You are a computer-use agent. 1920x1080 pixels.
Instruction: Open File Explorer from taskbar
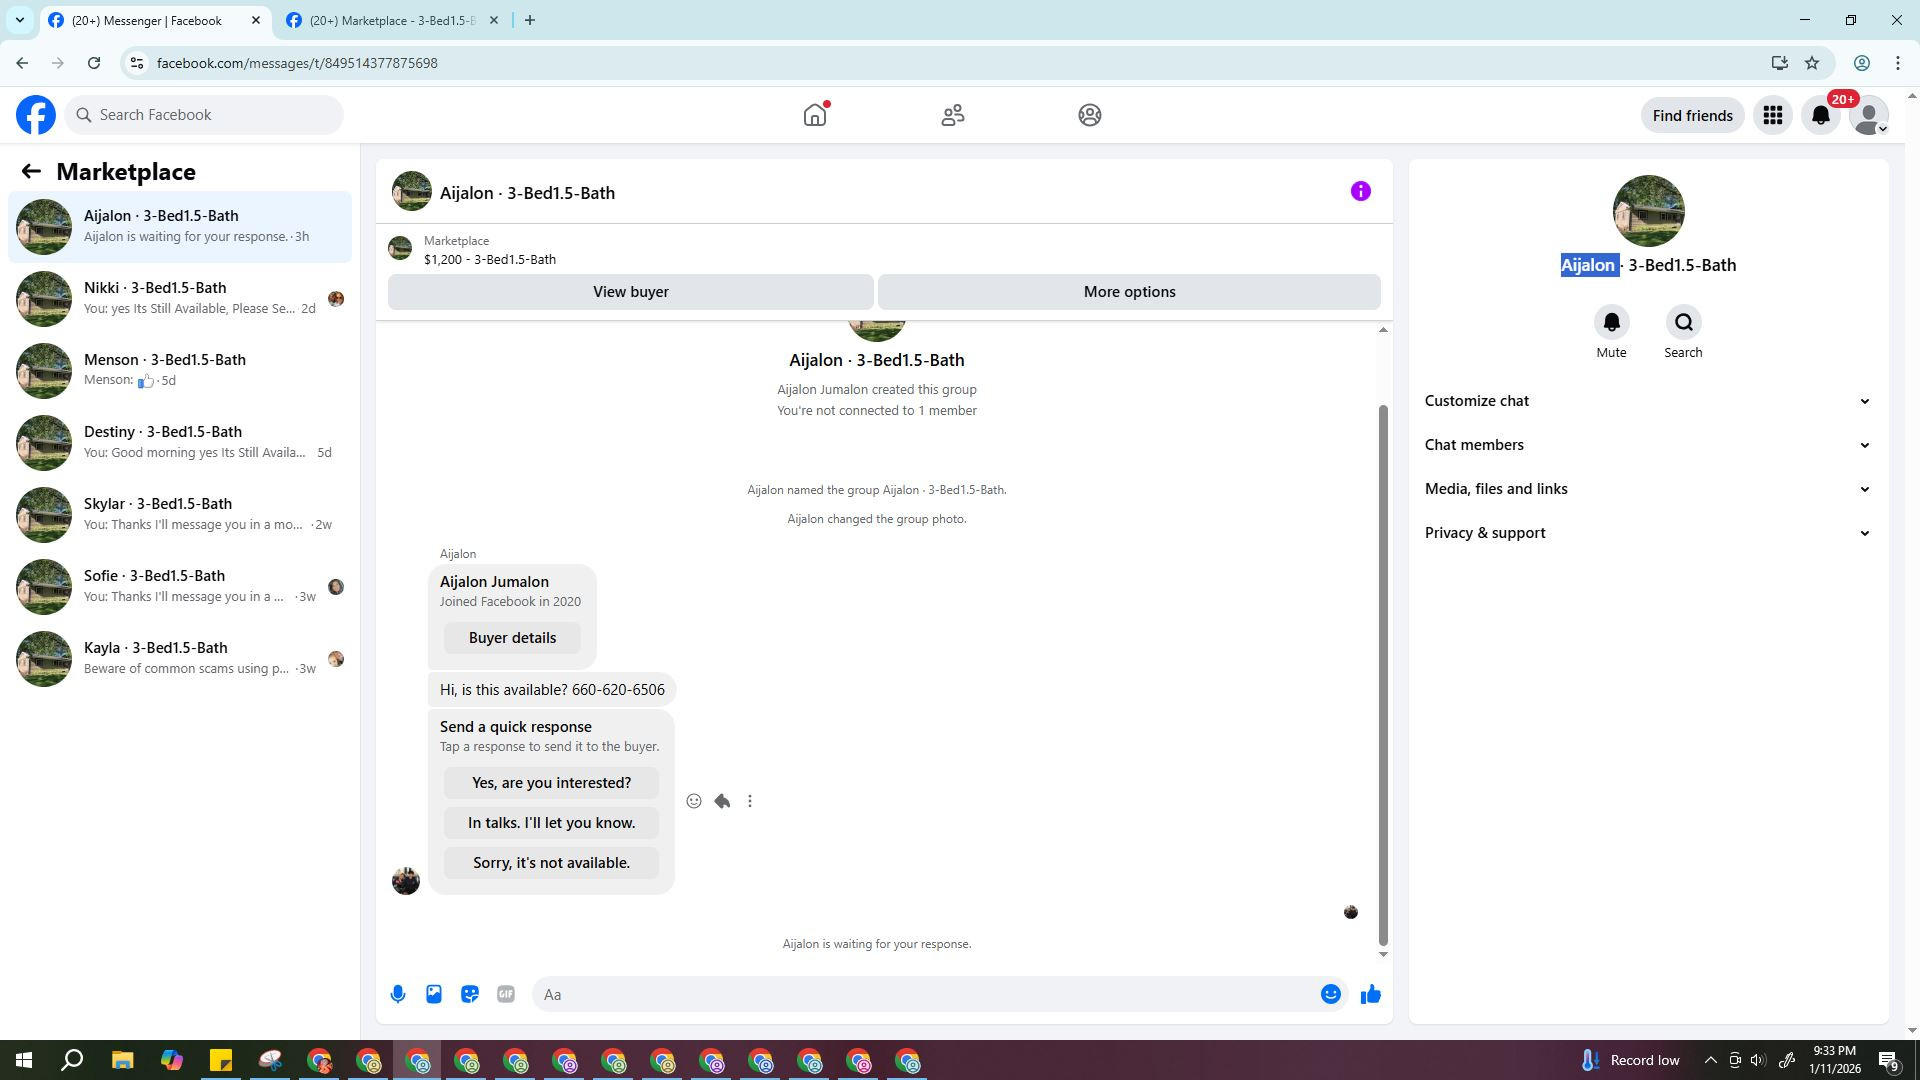point(122,1060)
